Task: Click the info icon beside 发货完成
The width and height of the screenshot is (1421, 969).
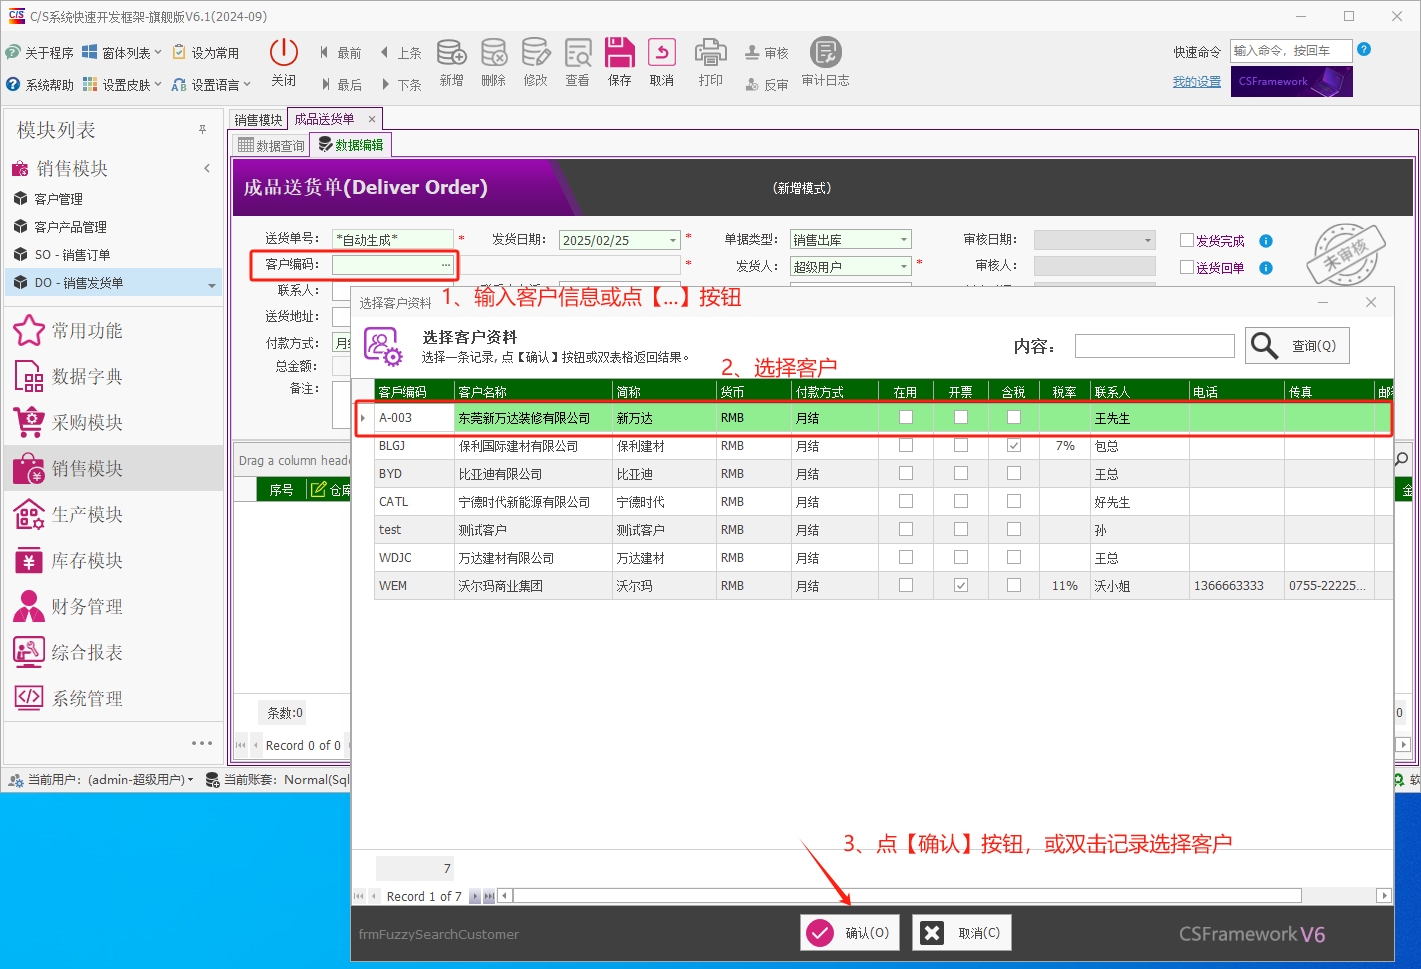Action: tap(1266, 241)
